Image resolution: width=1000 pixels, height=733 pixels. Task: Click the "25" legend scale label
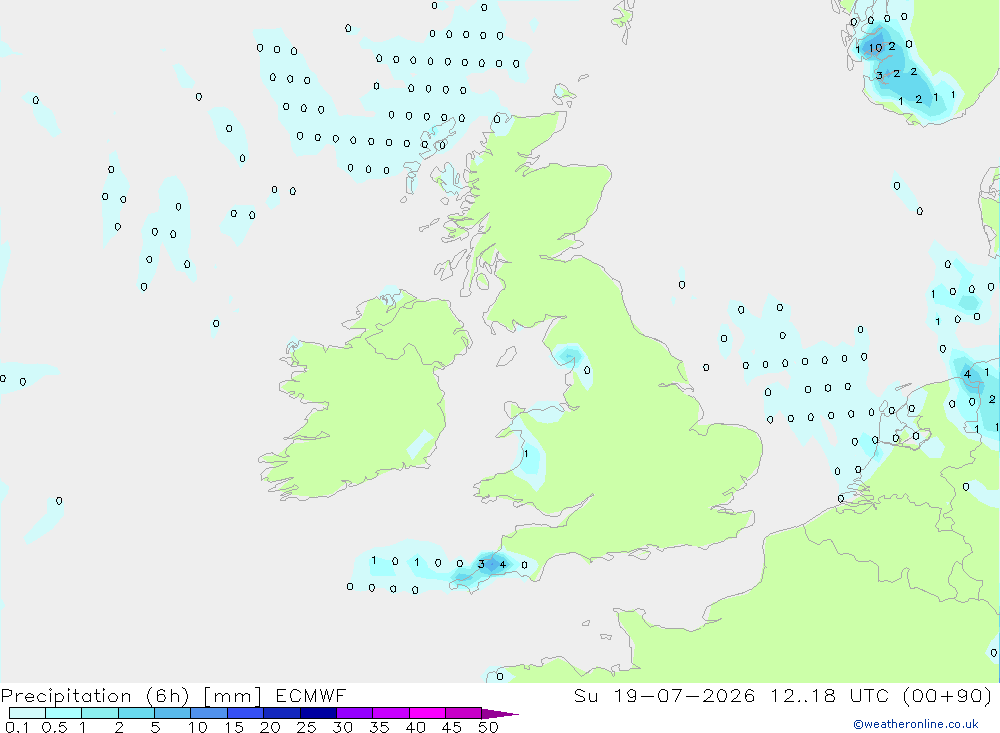point(306,727)
